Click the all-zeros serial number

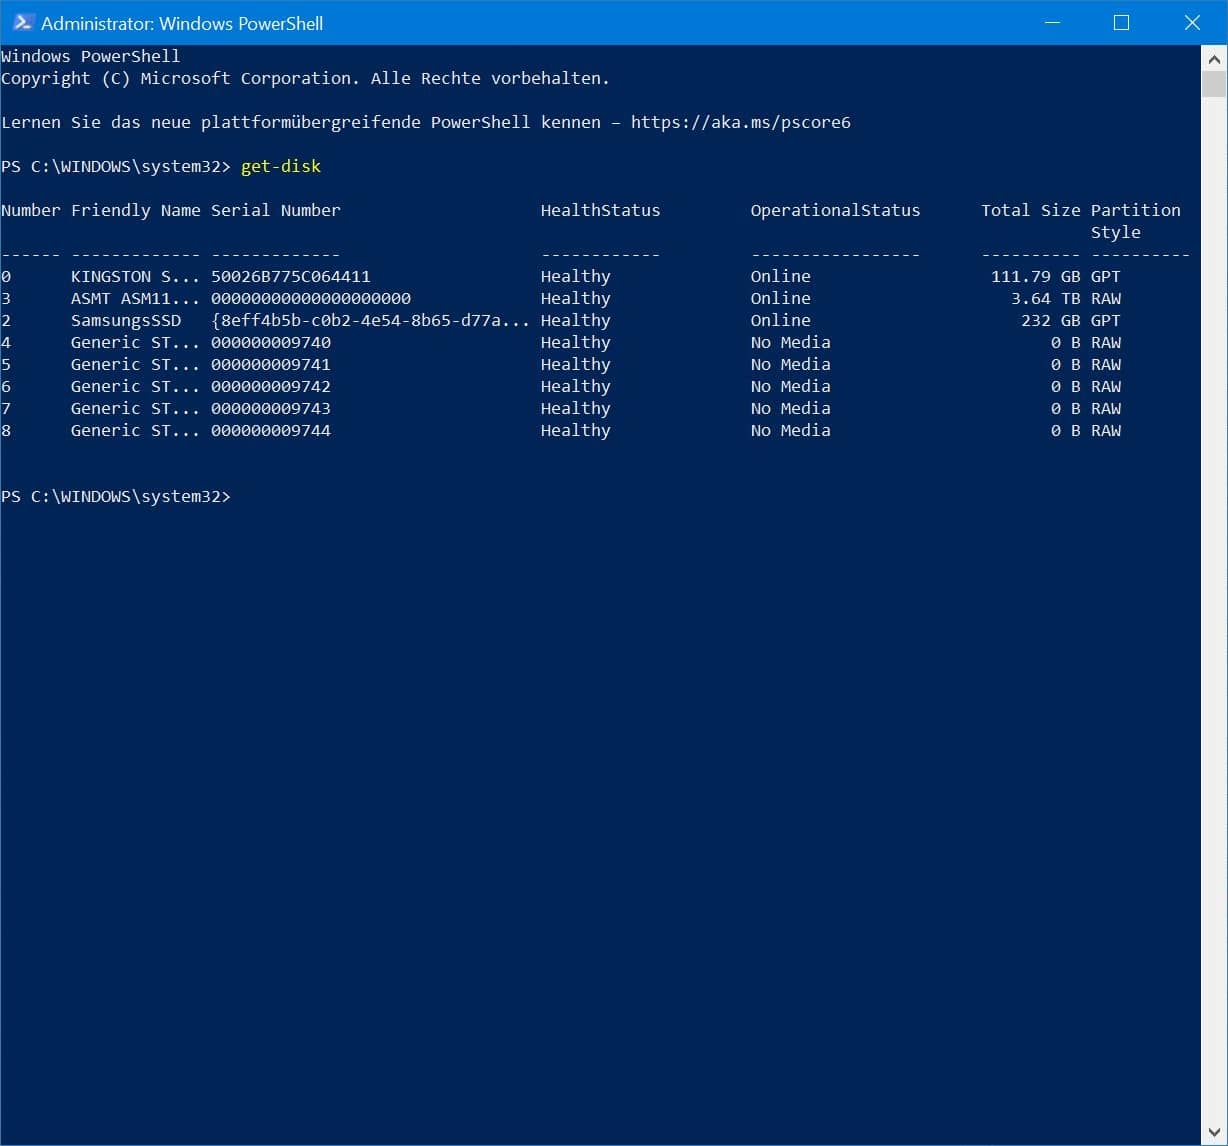coord(311,298)
